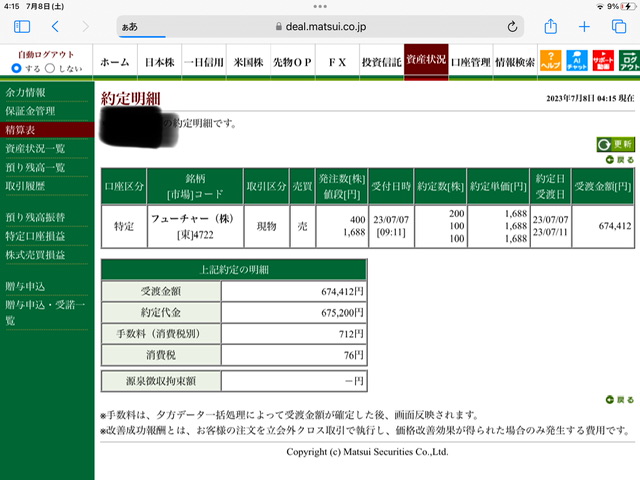
Task: Open the blue AI chat icon
Action: [576, 60]
